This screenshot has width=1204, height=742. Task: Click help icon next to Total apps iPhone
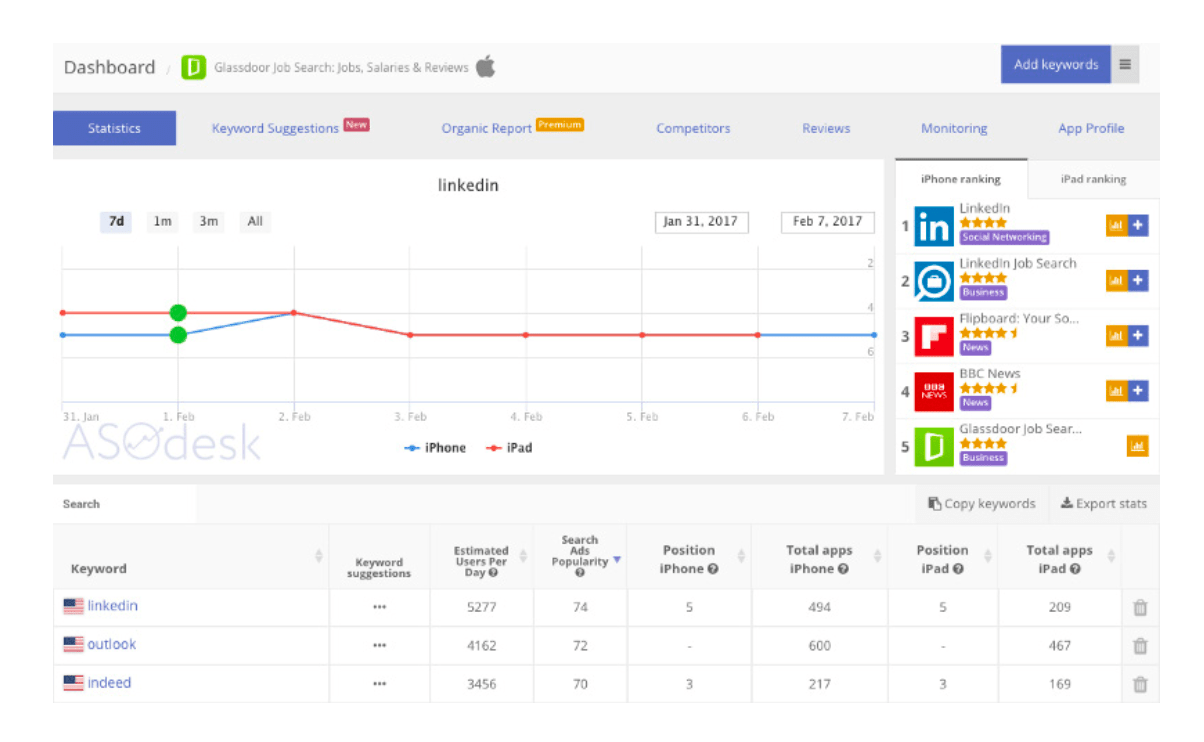(x=843, y=569)
